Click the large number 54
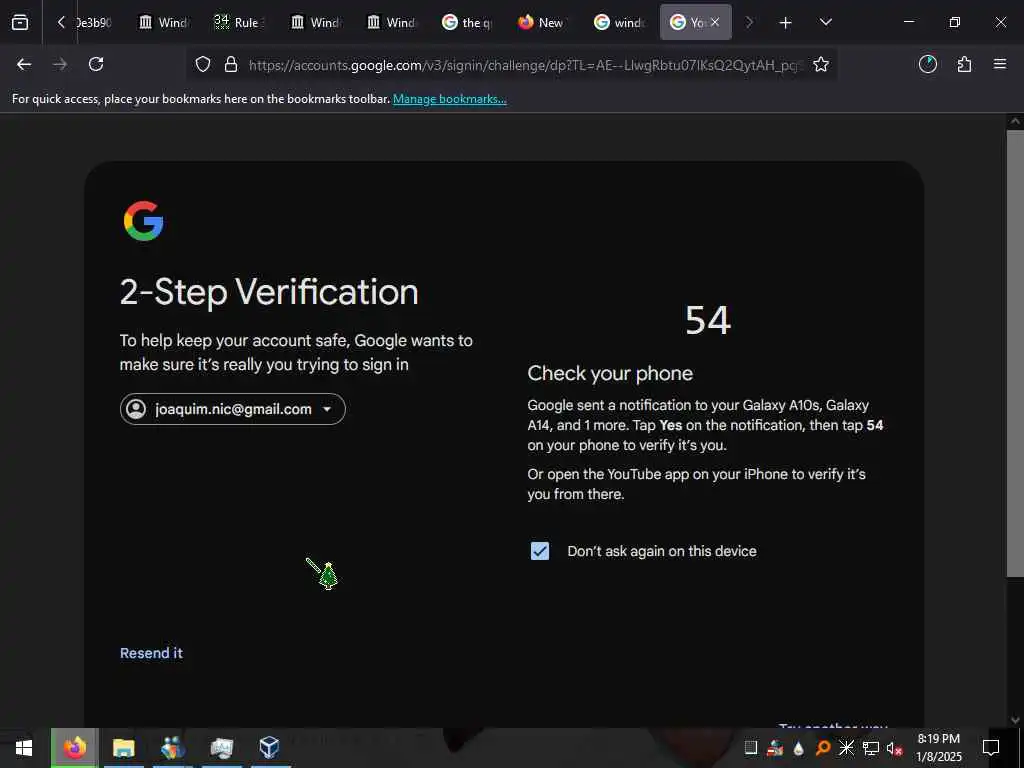1024x768 pixels. pyautogui.click(x=708, y=321)
